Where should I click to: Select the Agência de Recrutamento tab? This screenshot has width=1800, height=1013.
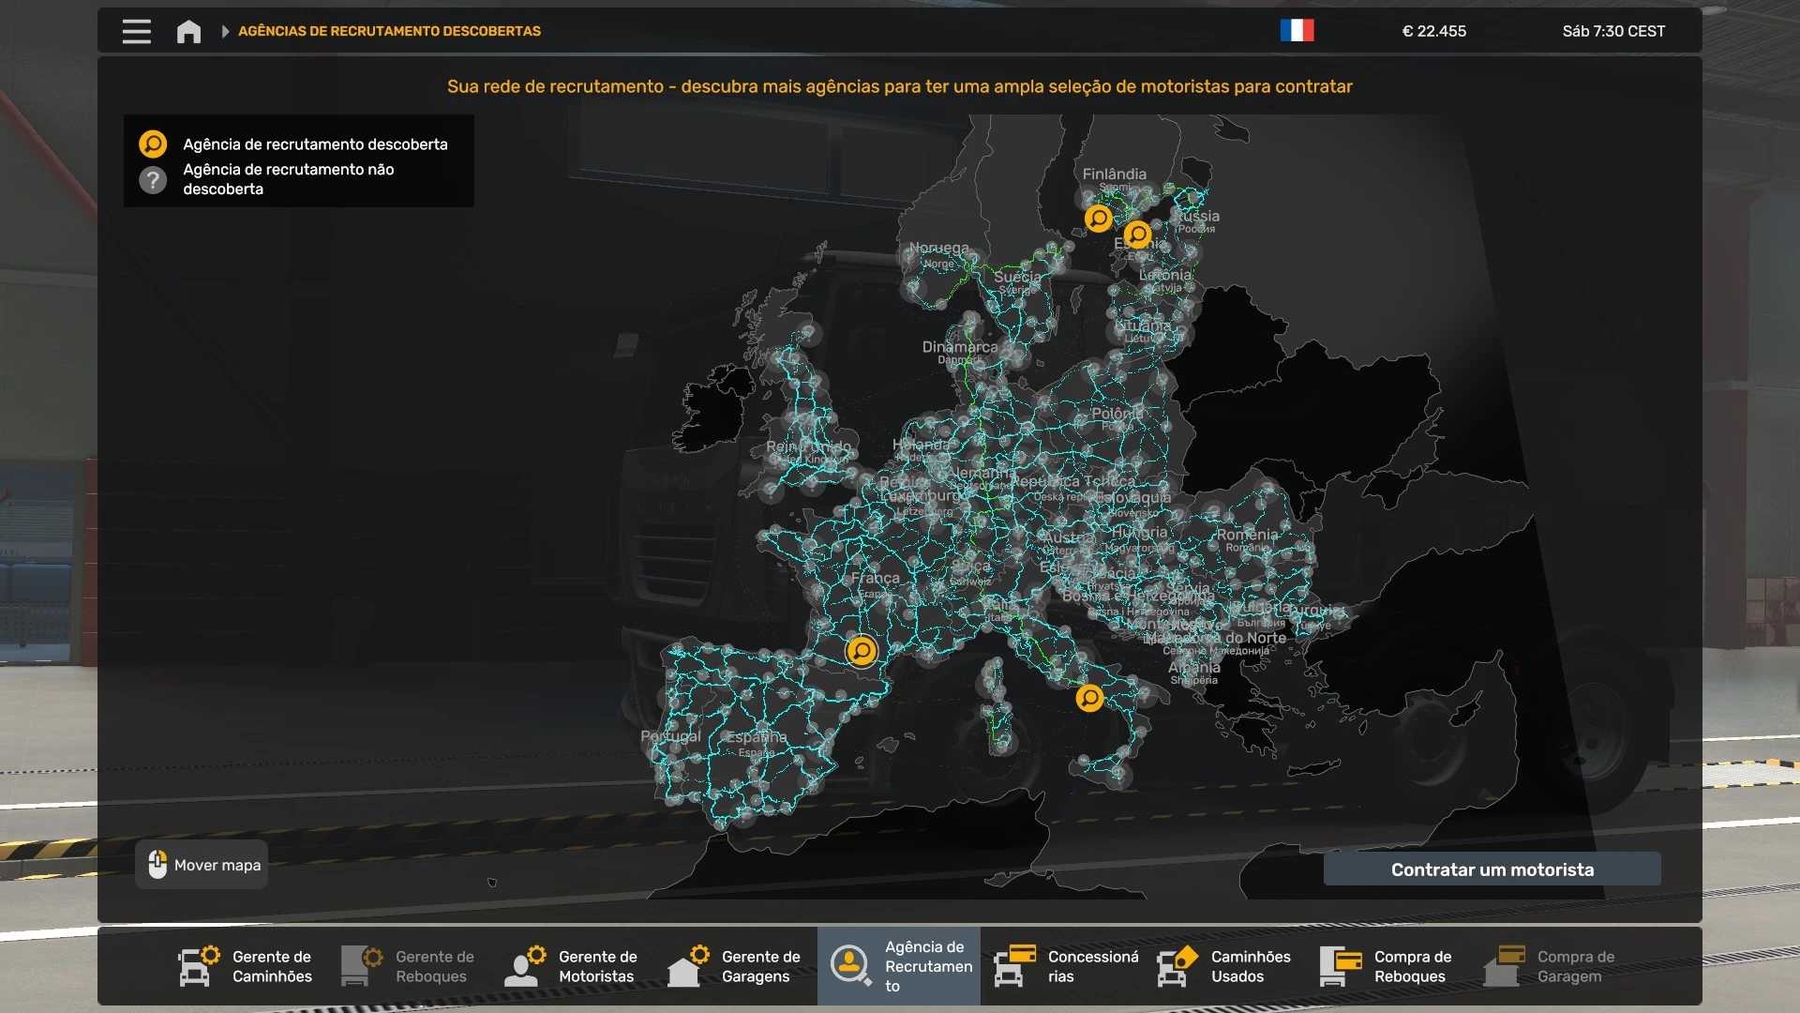pos(899,966)
